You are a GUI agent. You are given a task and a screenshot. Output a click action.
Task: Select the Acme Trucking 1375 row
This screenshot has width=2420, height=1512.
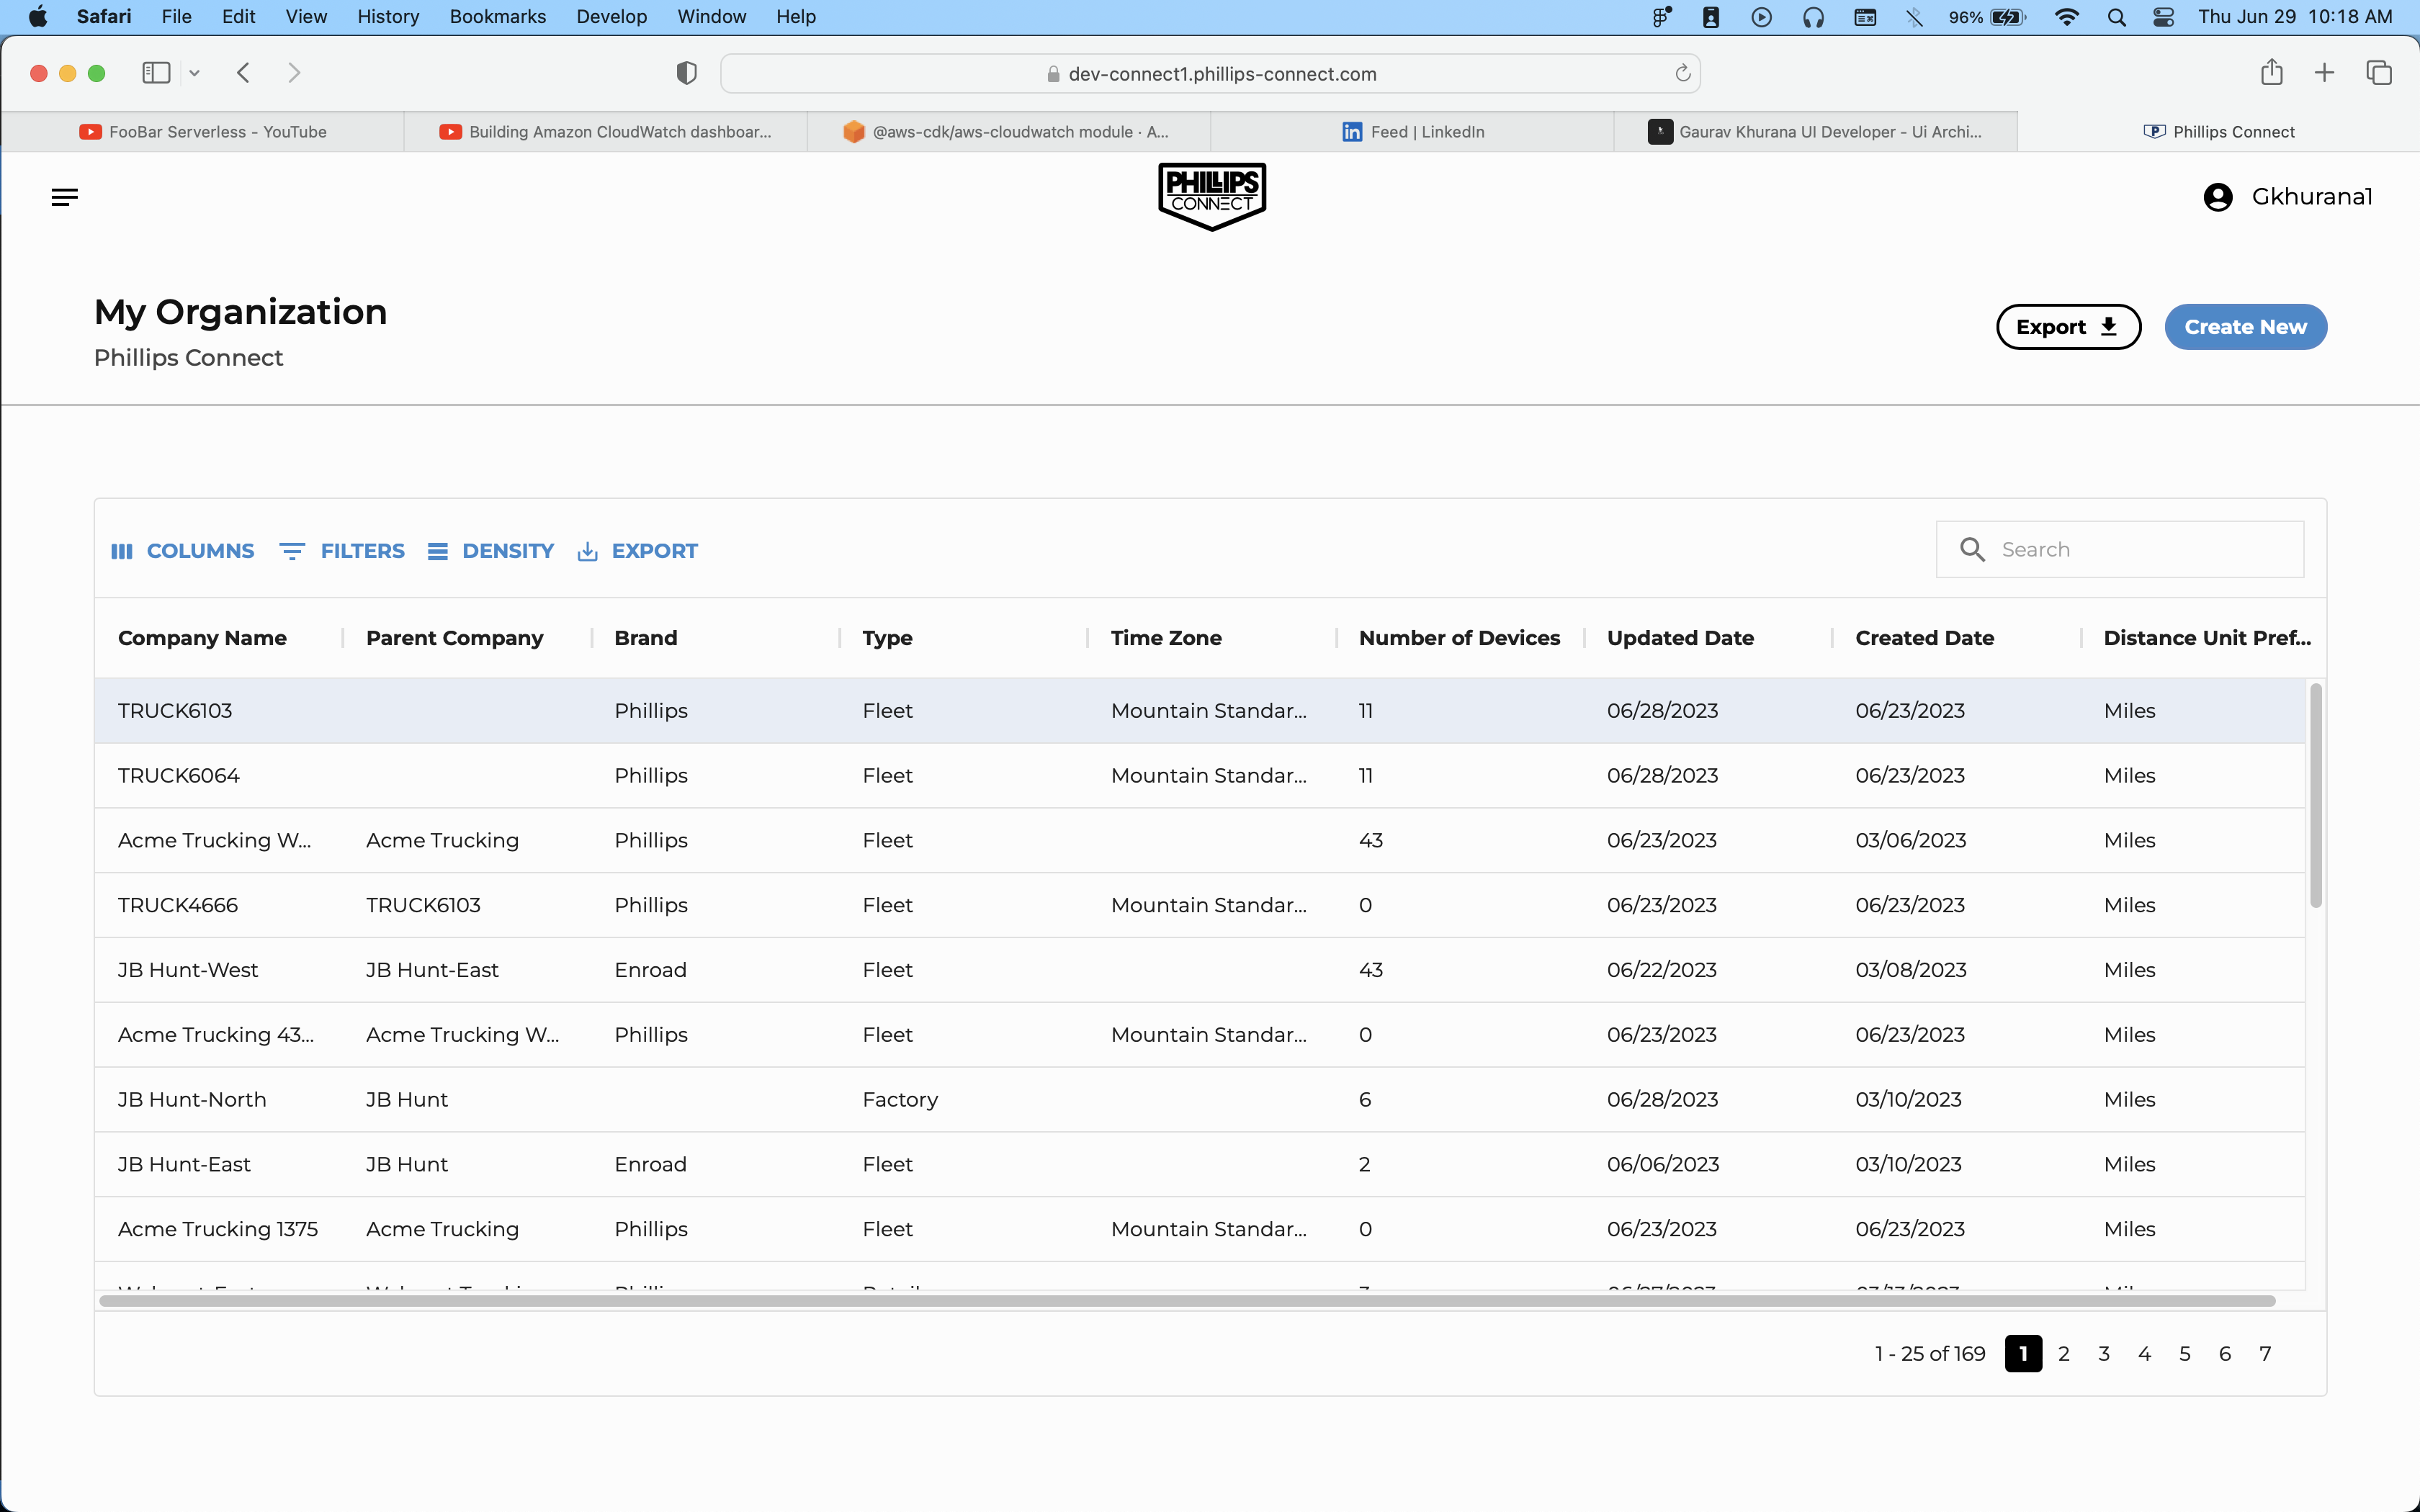pyautogui.click(x=1199, y=1229)
